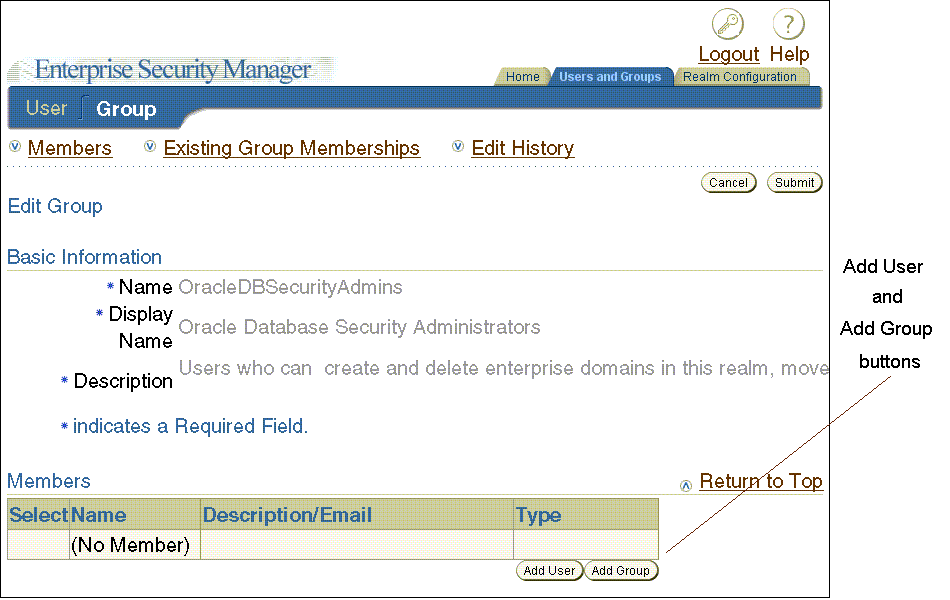
Task: Click the Add Group button
Action: [620, 571]
